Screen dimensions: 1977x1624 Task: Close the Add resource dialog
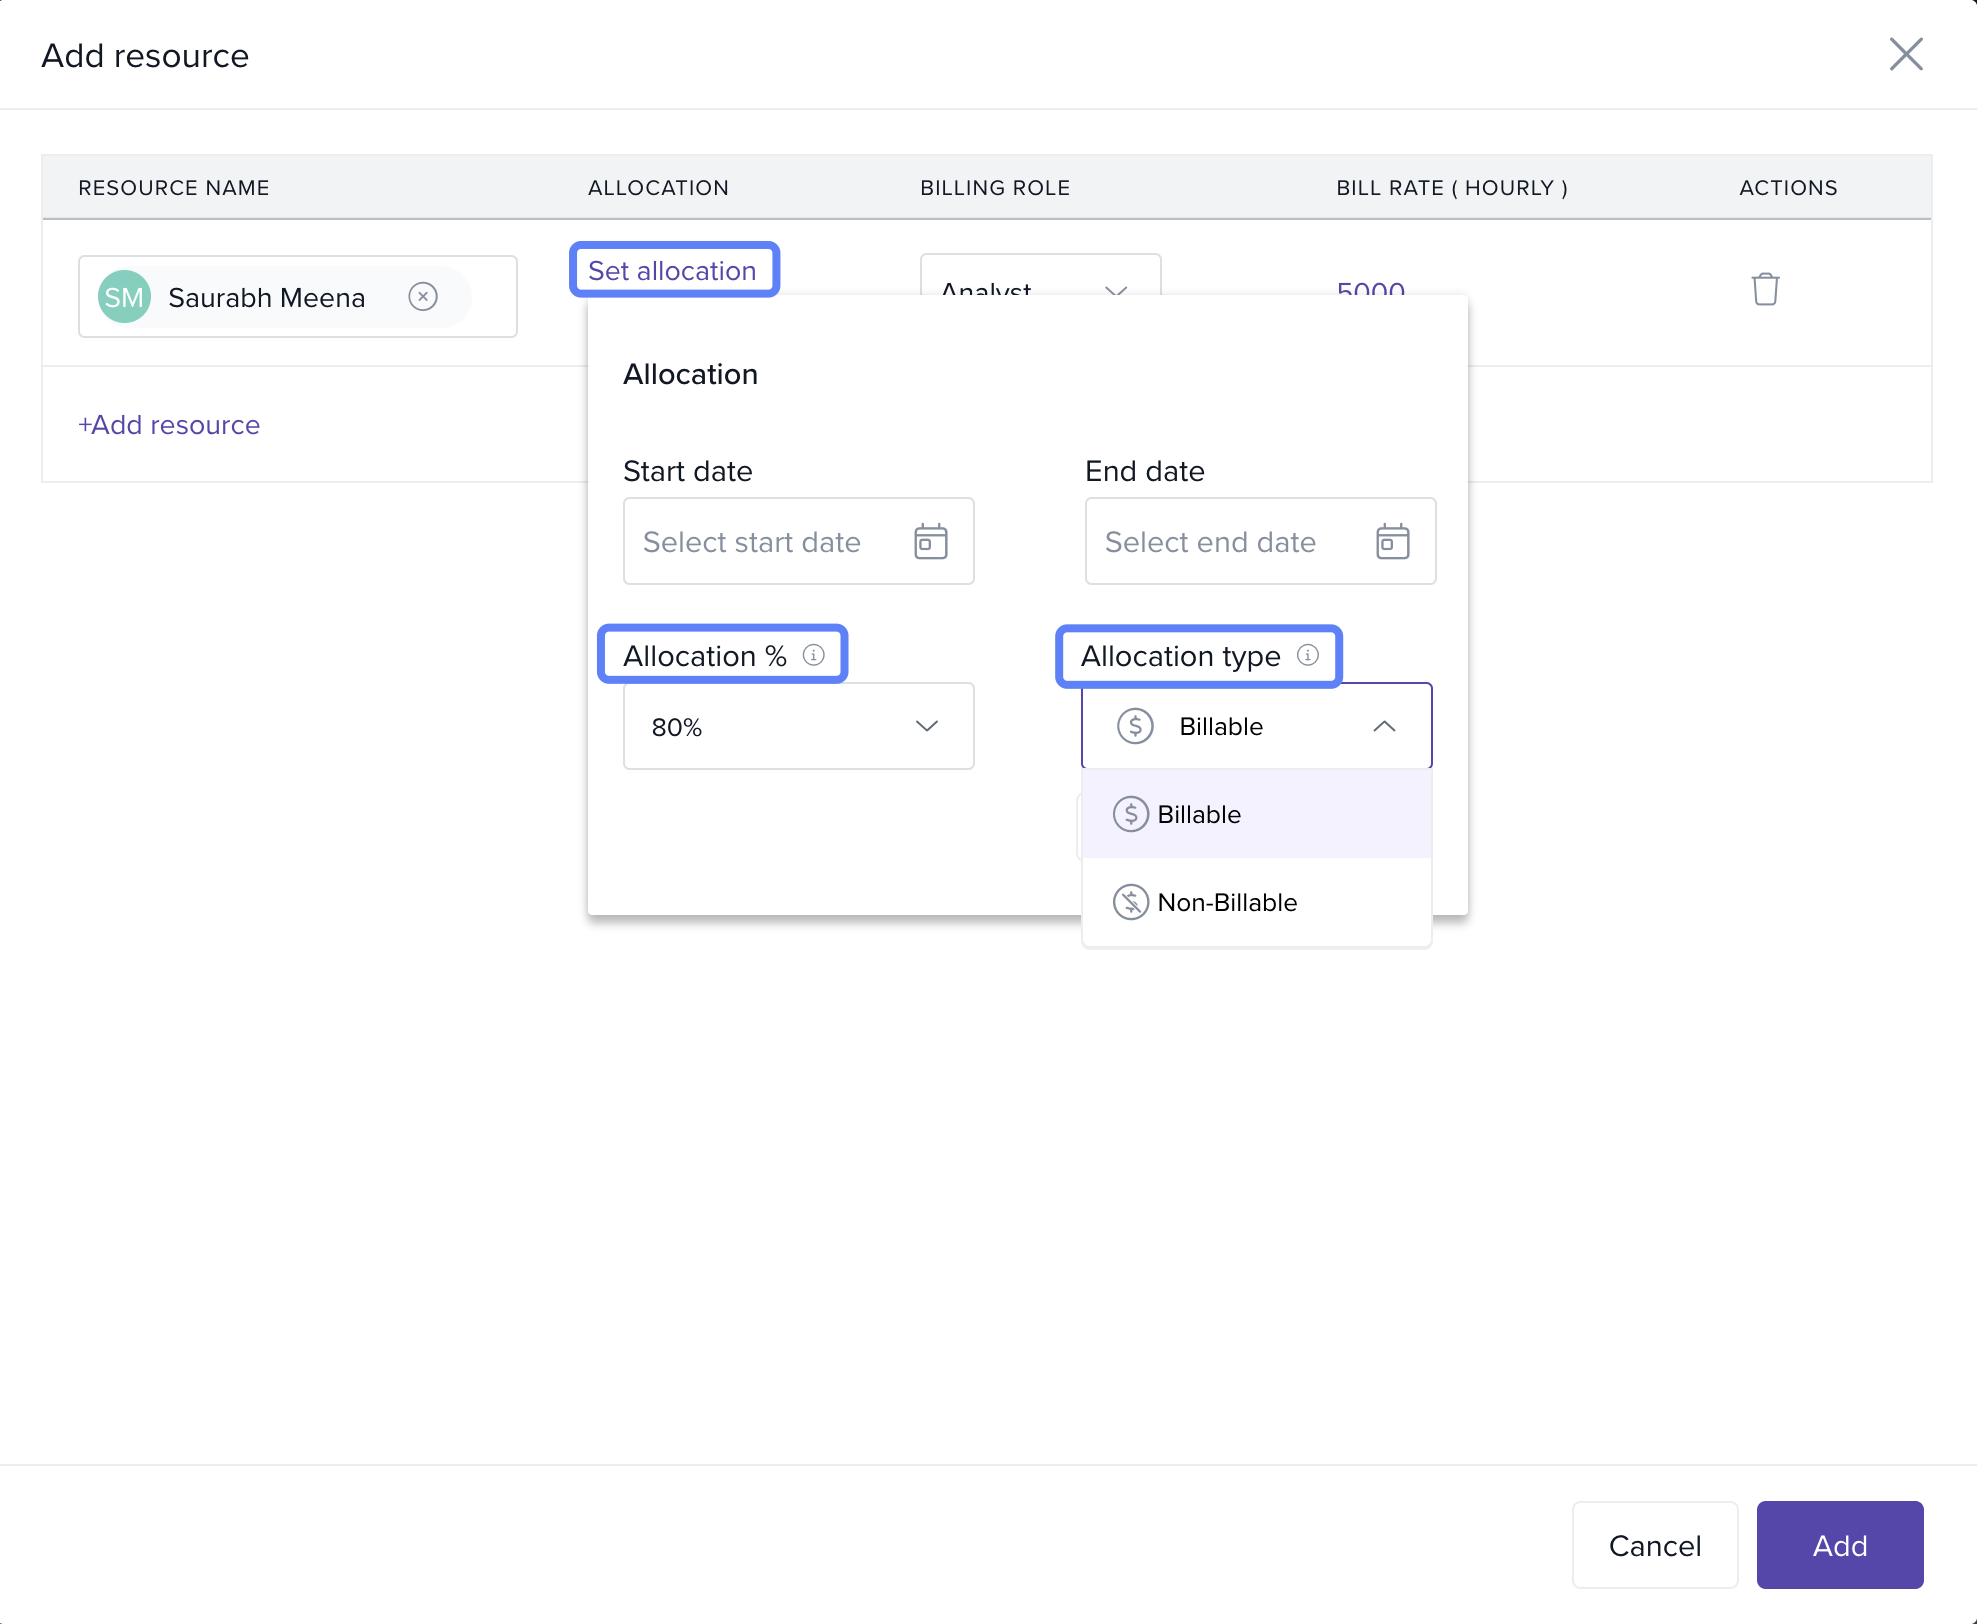(x=1906, y=54)
